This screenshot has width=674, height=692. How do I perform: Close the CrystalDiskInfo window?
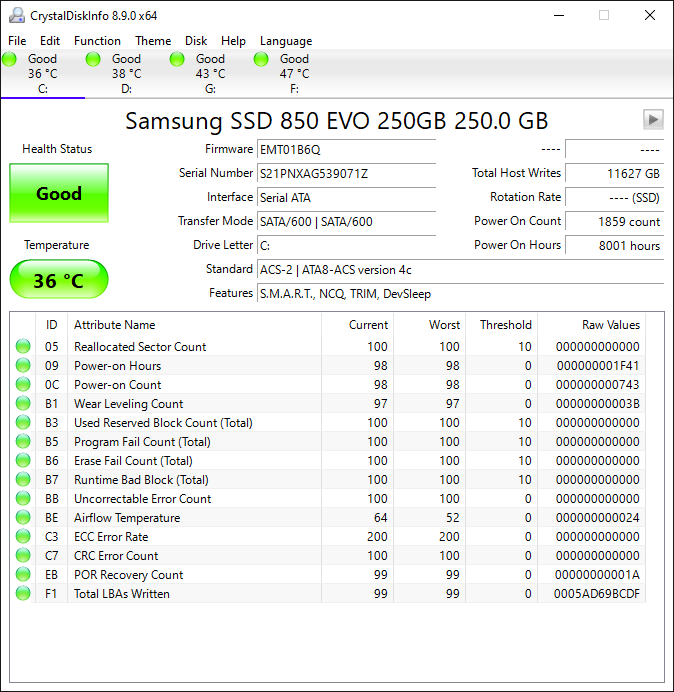[650, 15]
